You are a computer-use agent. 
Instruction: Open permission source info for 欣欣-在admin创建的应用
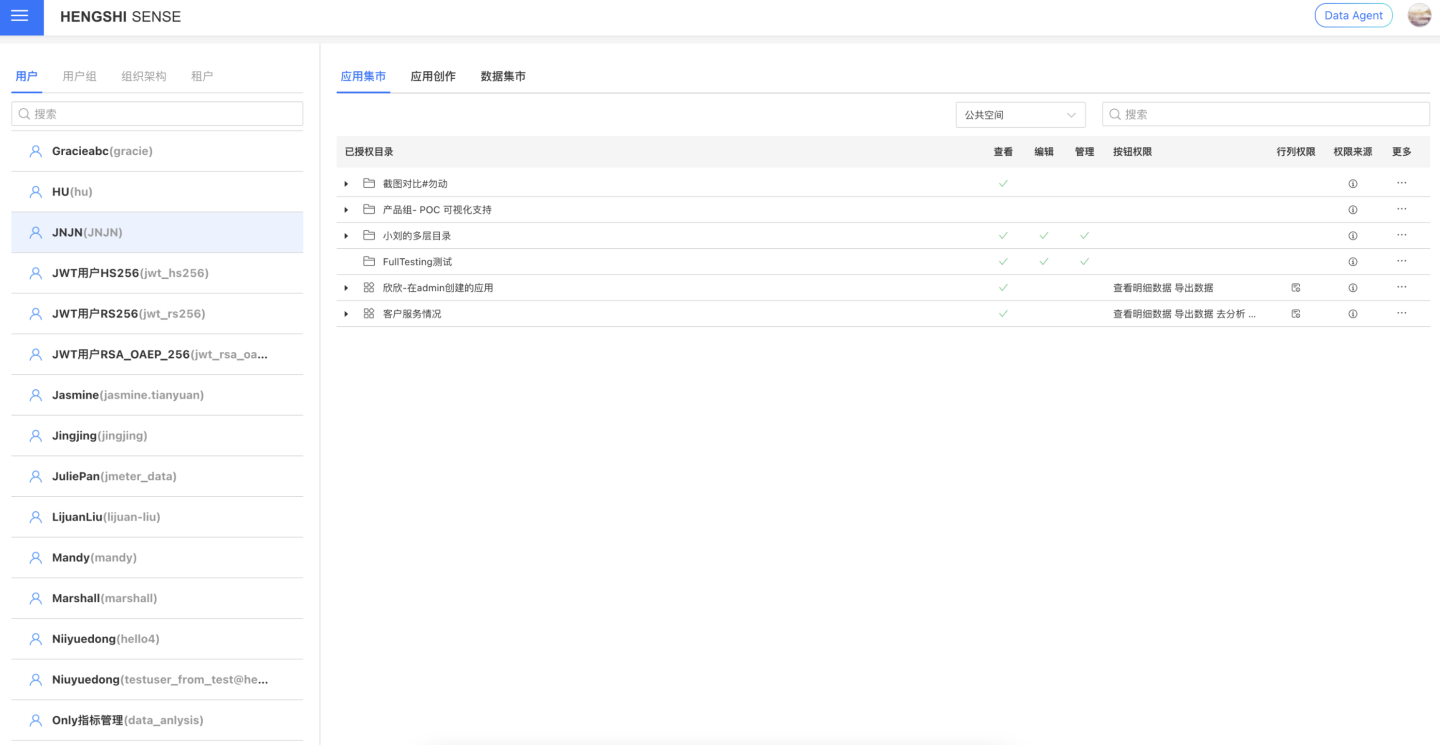(1353, 288)
